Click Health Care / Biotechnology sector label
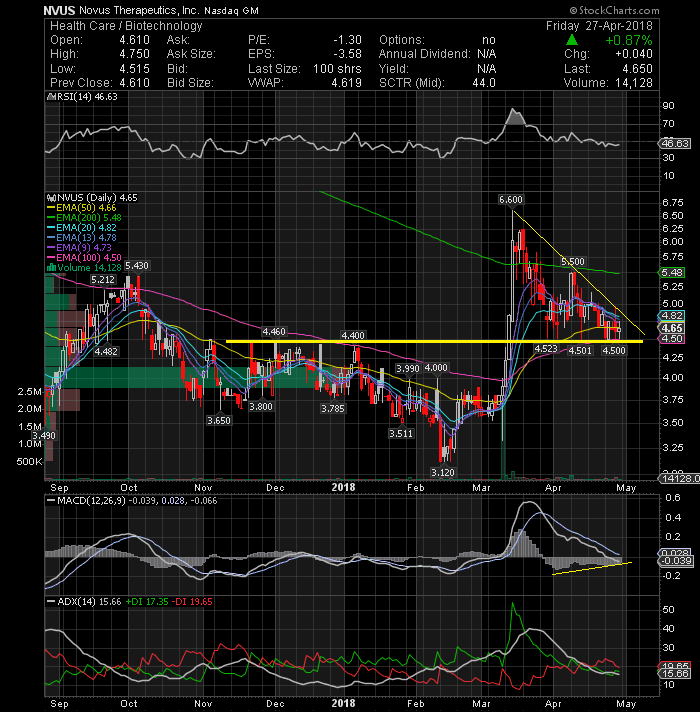 click(126, 26)
